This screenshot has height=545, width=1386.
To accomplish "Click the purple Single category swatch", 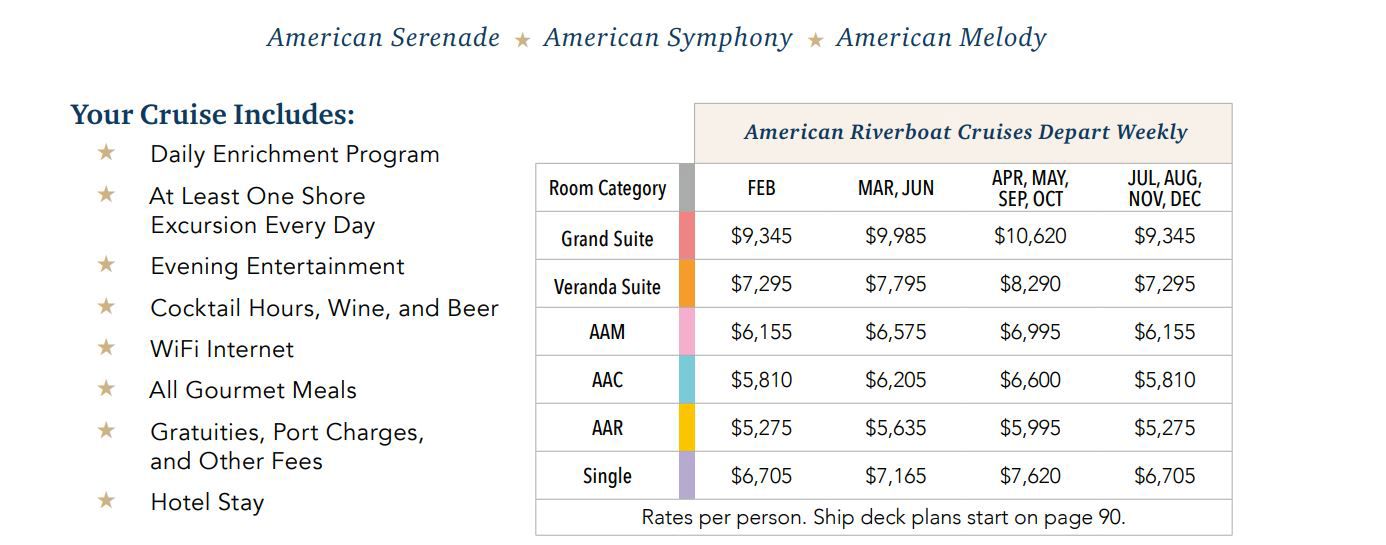I will (x=686, y=476).
